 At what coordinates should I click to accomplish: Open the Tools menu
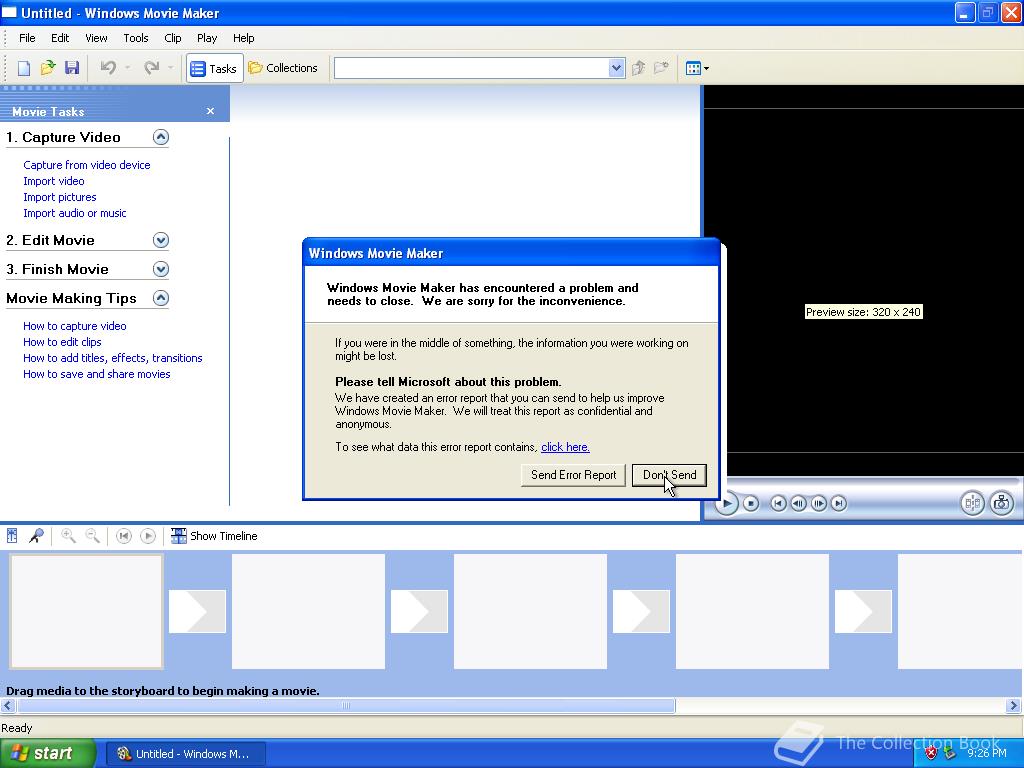pyautogui.click(x=136, y=38)
